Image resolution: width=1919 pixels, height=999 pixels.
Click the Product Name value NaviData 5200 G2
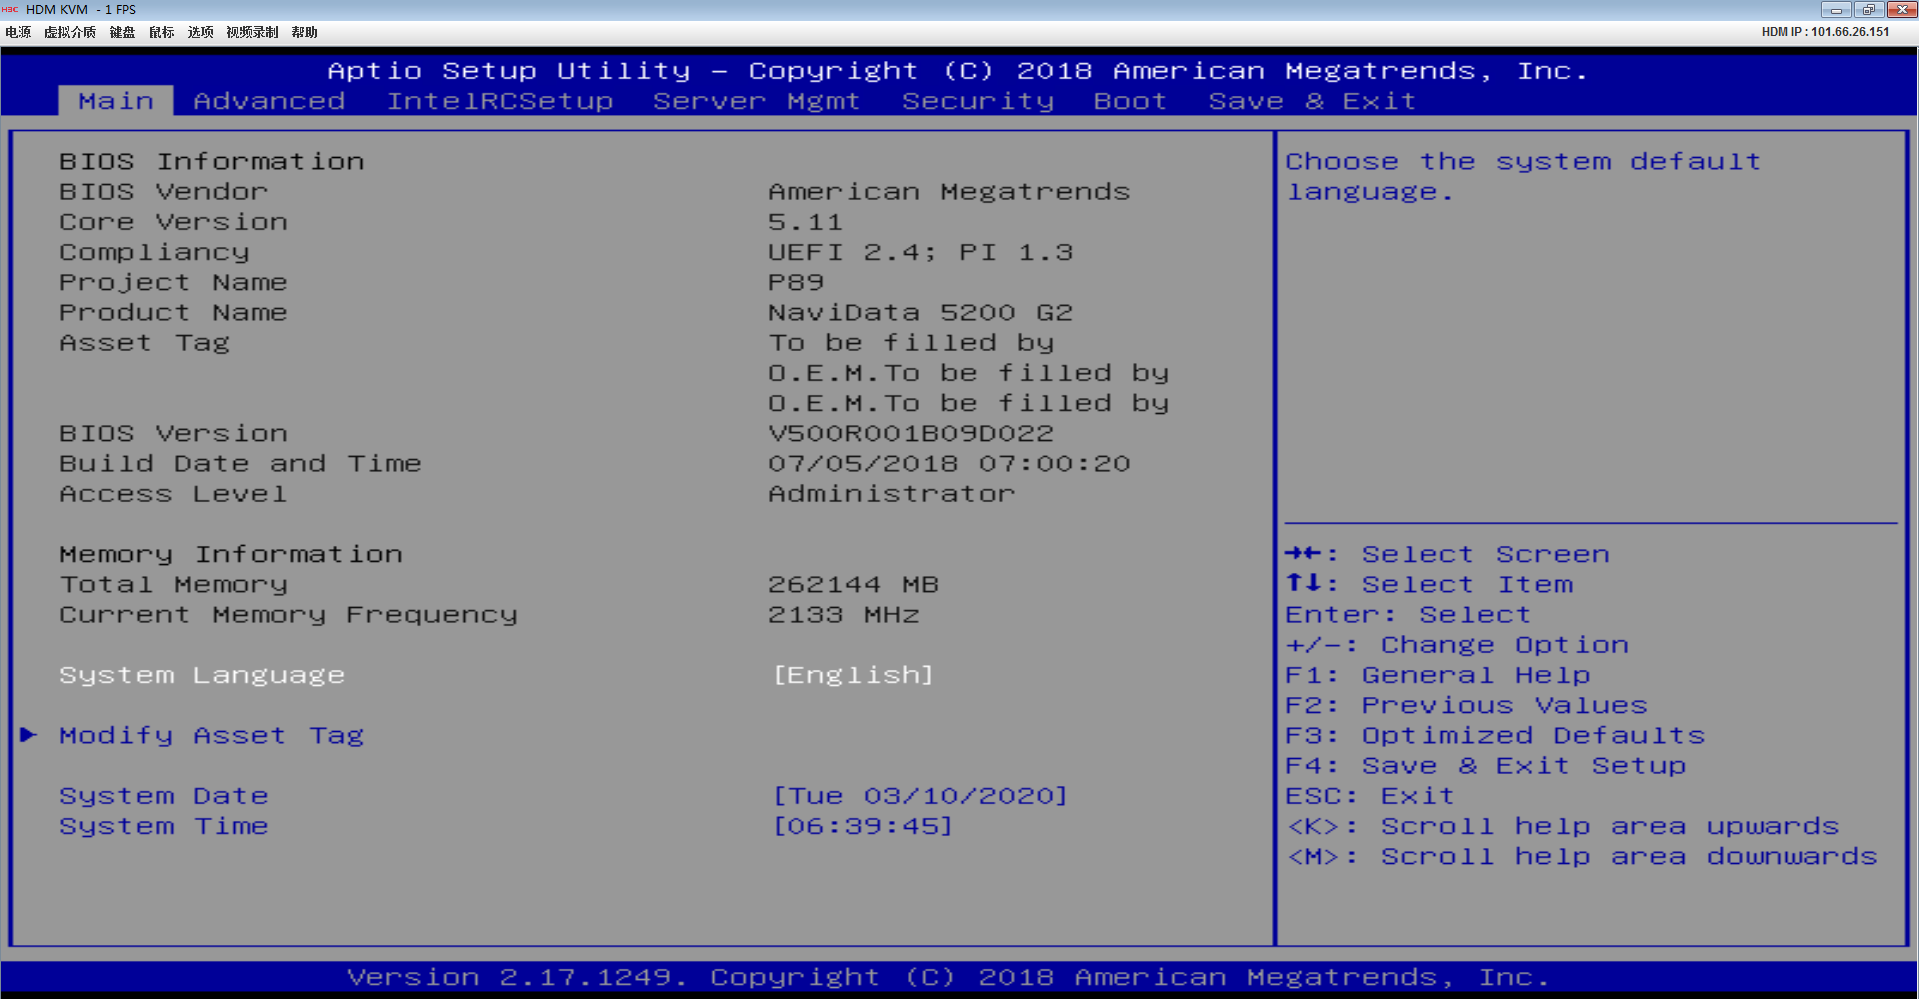[920, 312]
